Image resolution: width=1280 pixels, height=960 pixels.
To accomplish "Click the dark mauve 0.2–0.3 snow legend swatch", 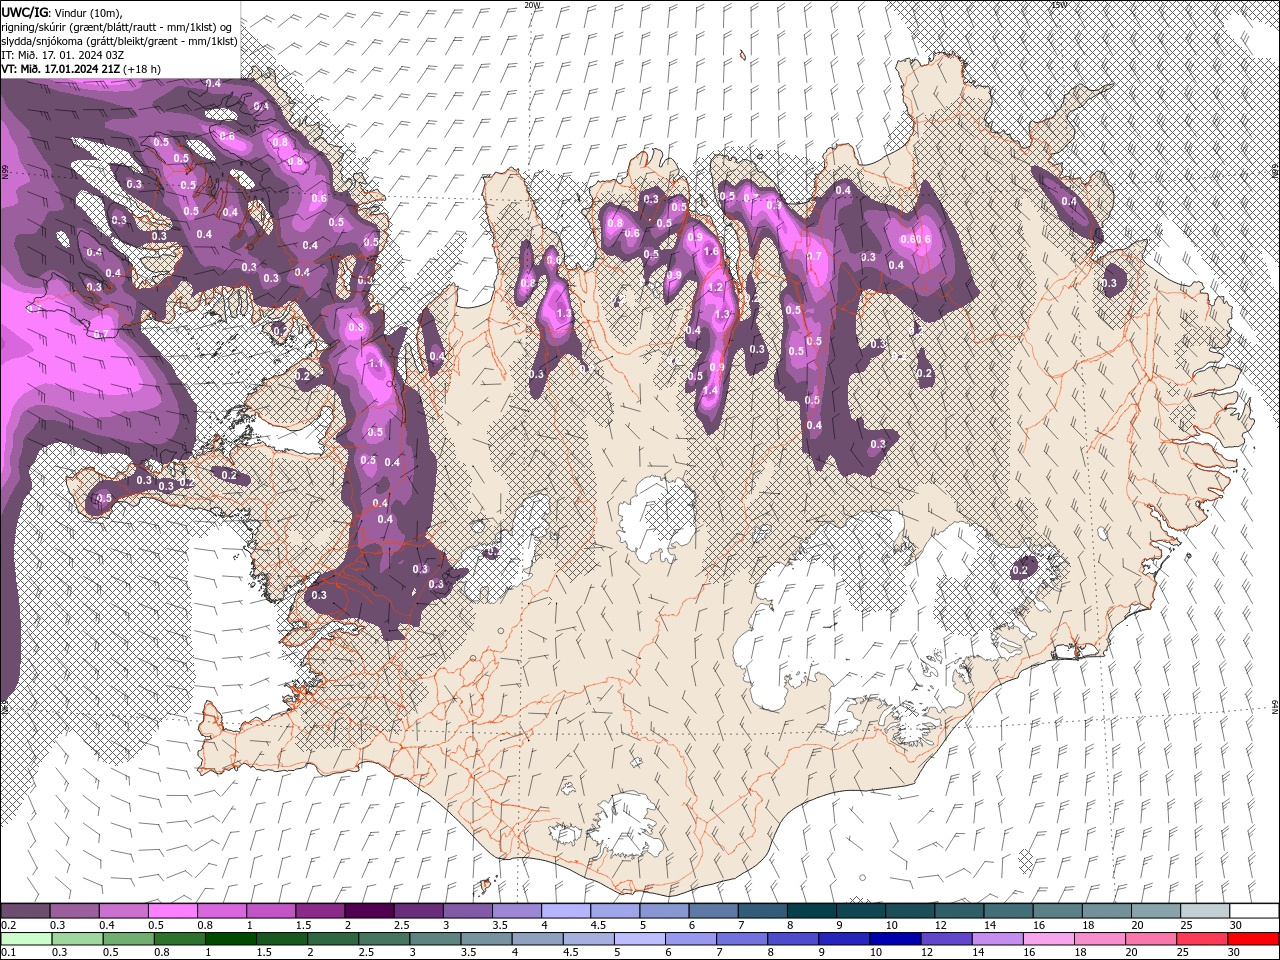I will coord(25,911).
